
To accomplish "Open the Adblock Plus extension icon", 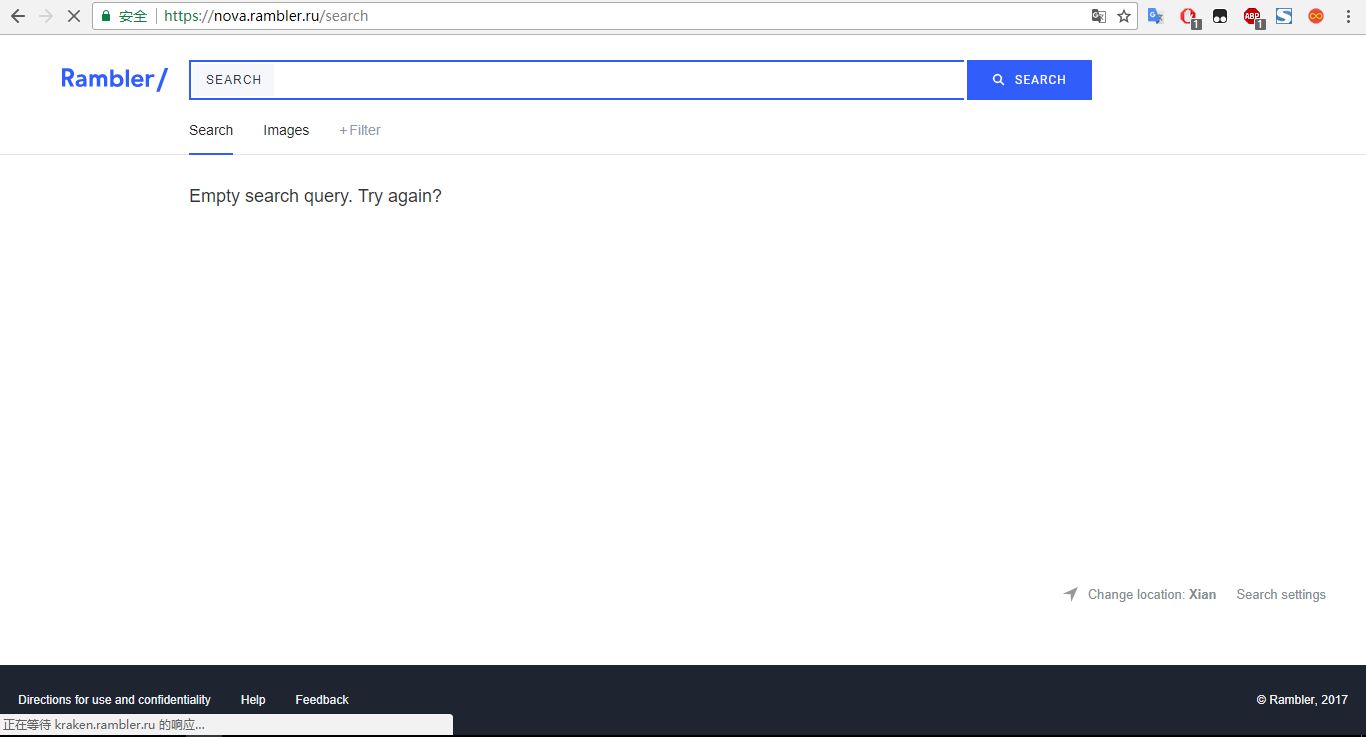I will tap(1252, 16).
